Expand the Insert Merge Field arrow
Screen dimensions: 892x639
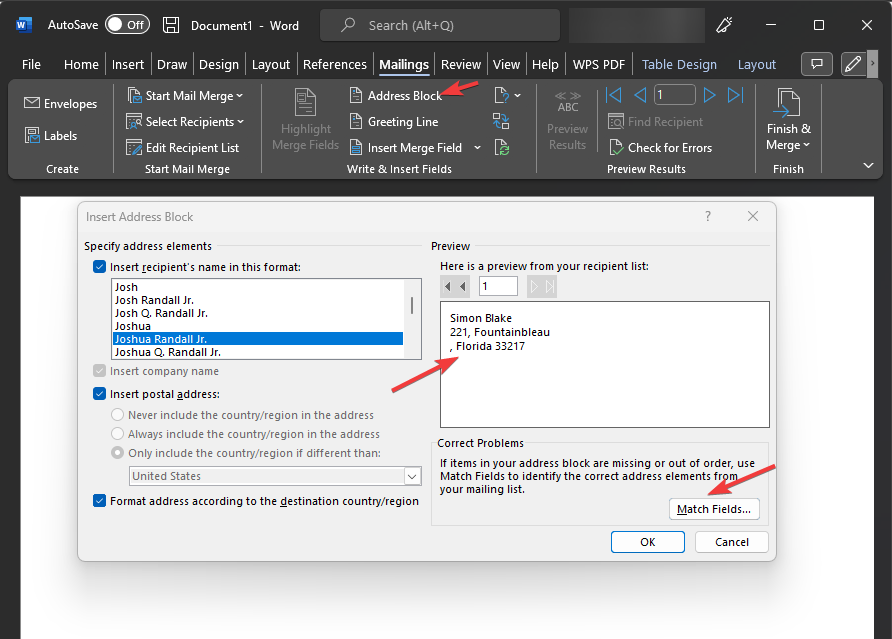pyautogui.click(x=477, y=148)
